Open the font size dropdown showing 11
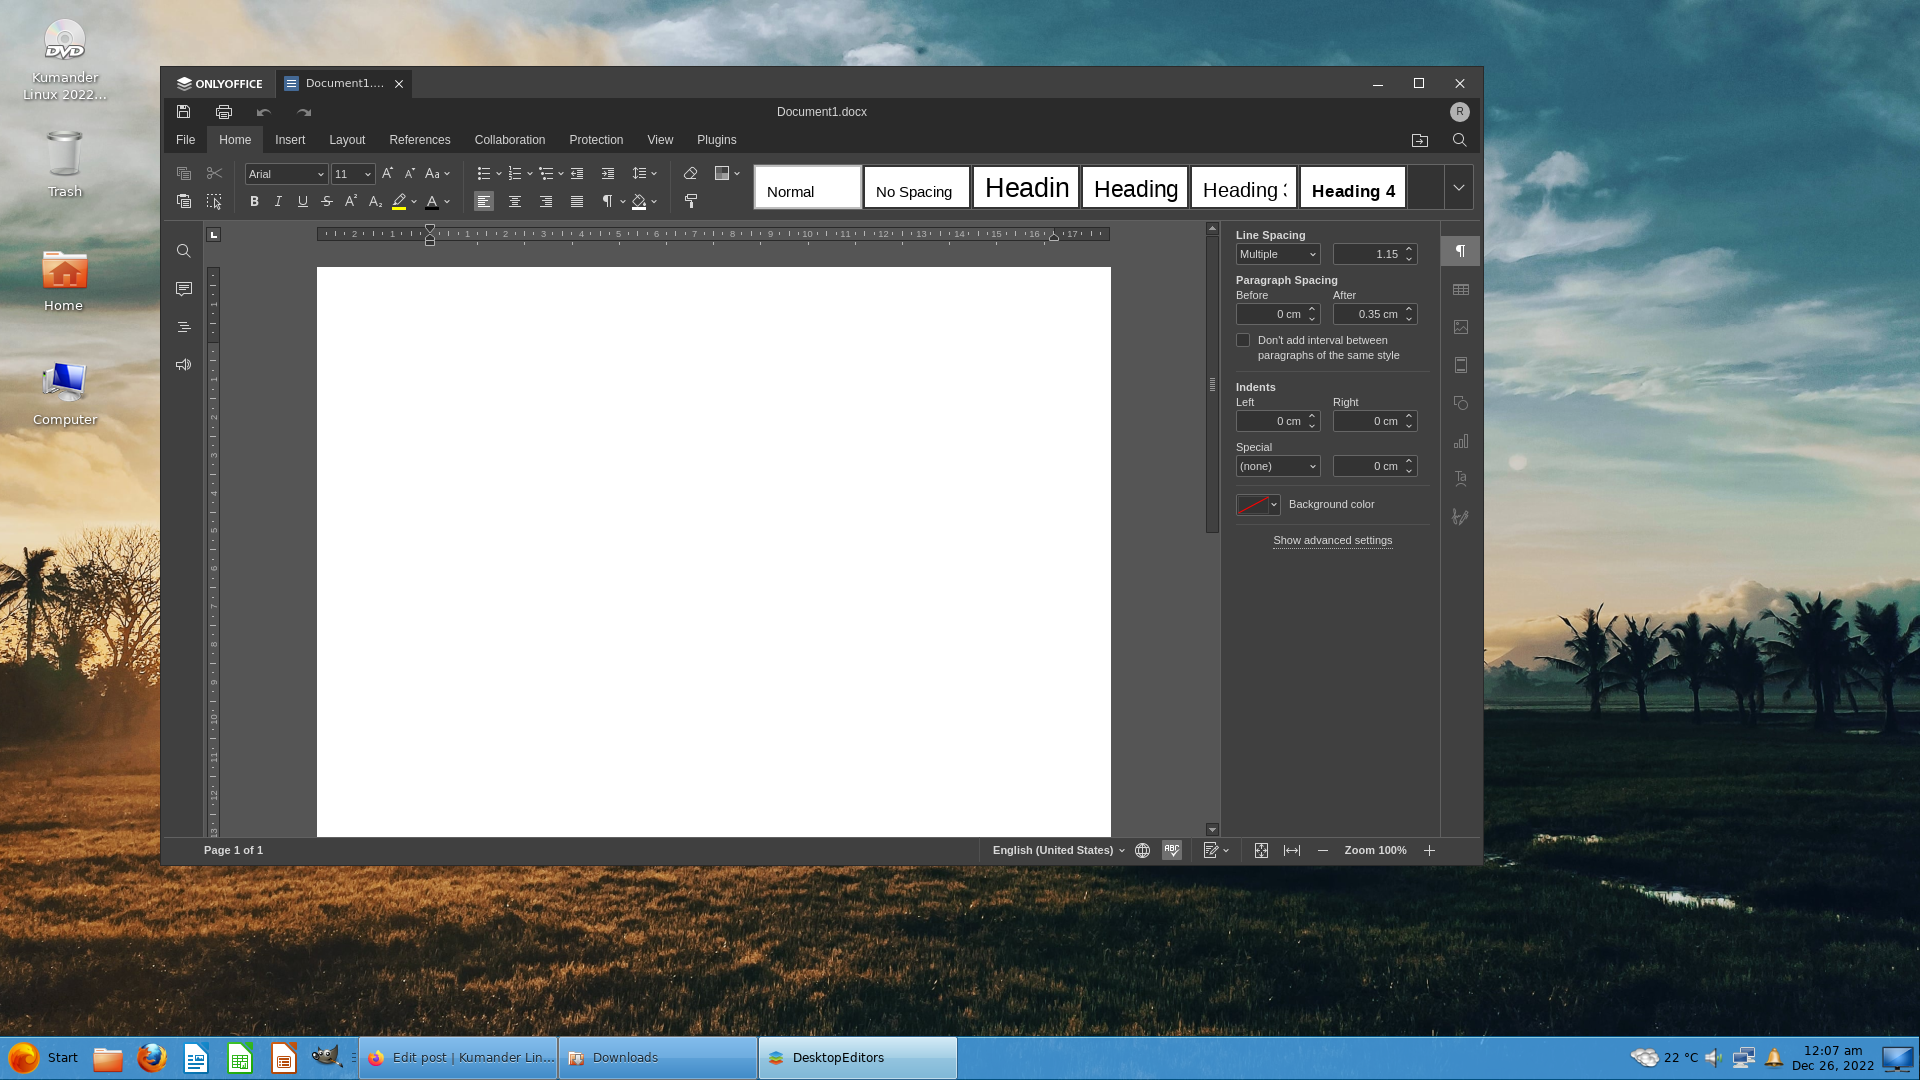This screenshot has height=1080, width=1920. point(353,174)
